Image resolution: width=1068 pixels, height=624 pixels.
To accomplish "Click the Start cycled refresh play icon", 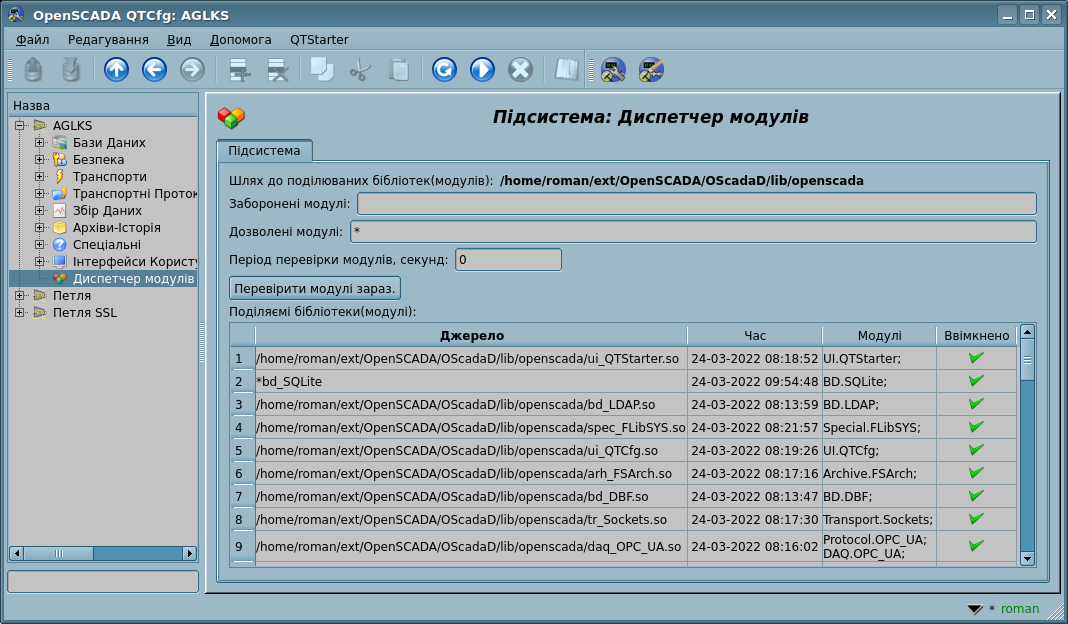I will pos(482,69).
